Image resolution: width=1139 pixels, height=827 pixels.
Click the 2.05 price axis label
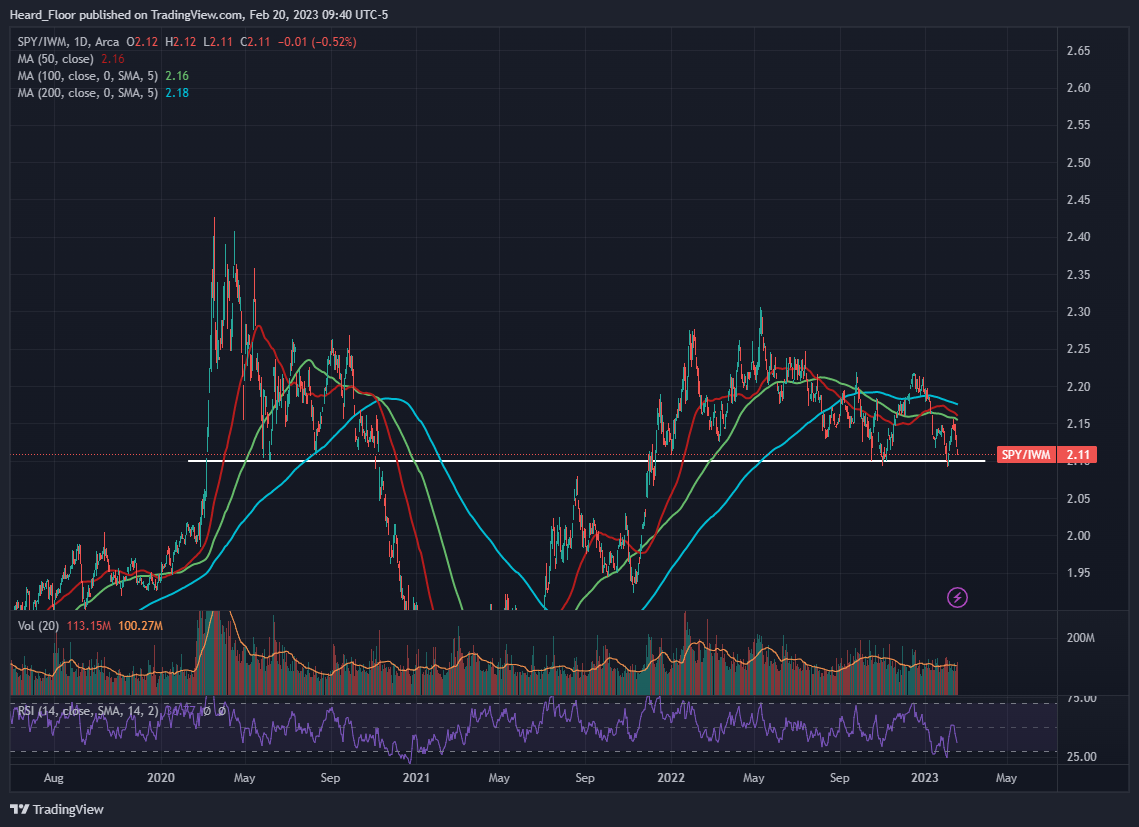tap(1078, 499)
